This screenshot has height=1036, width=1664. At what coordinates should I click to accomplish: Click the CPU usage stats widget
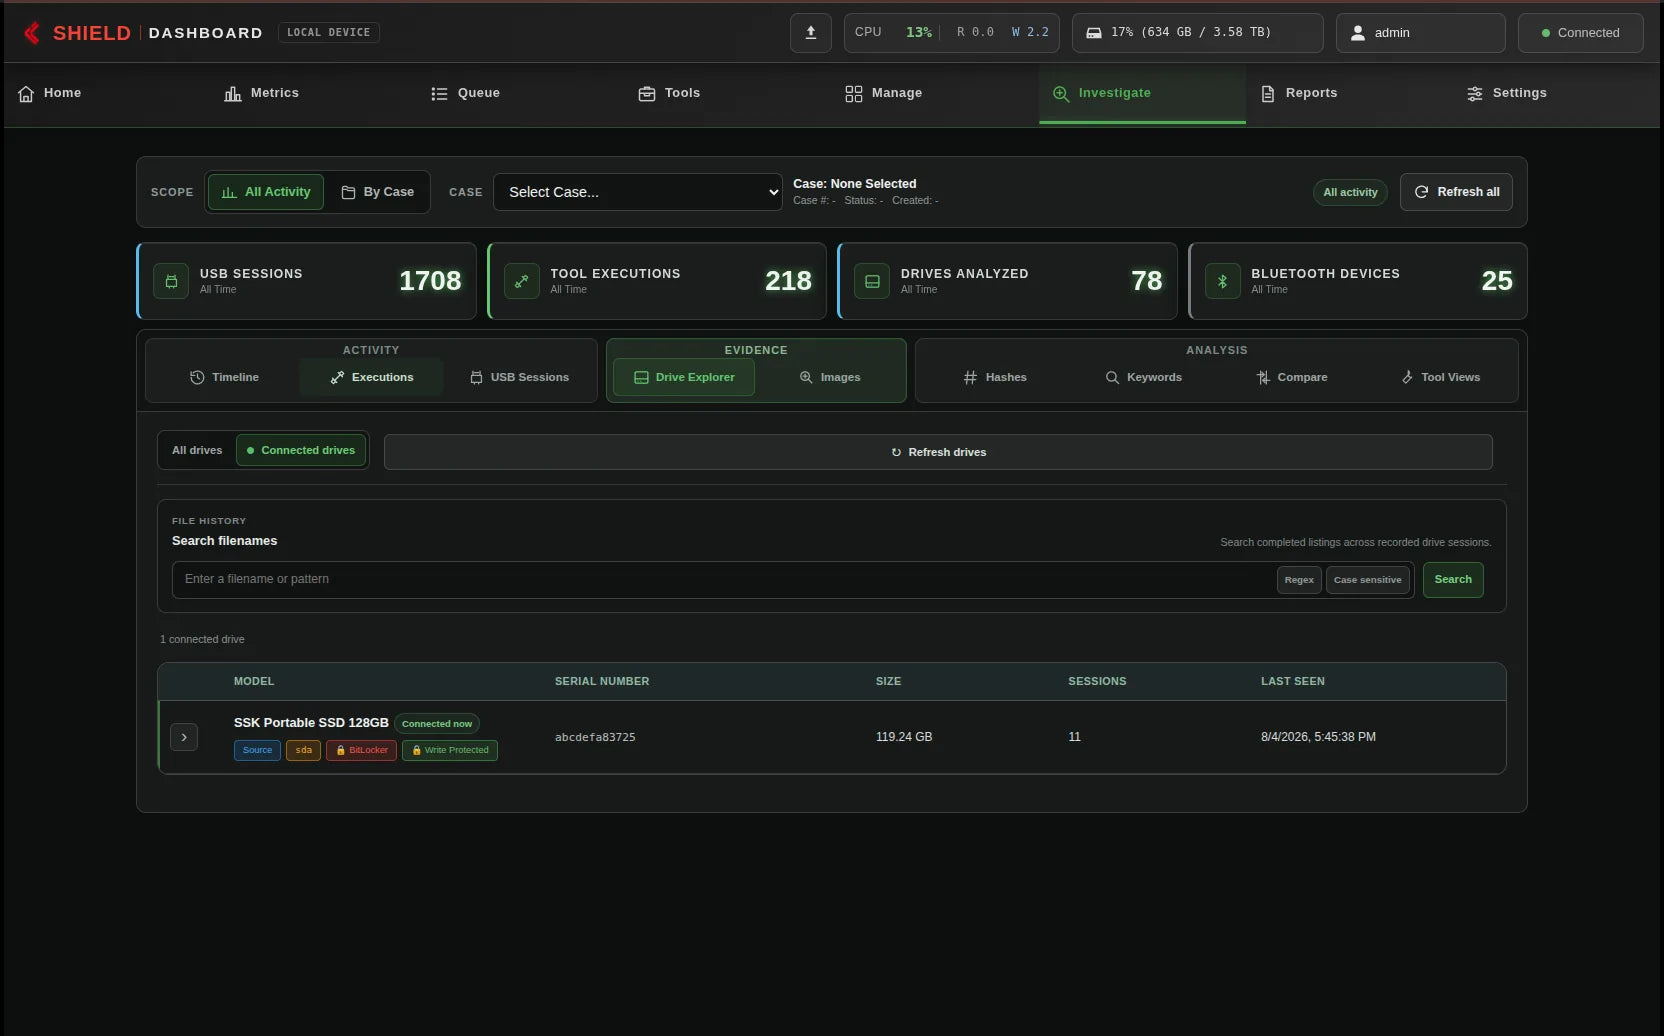[951, 33]
